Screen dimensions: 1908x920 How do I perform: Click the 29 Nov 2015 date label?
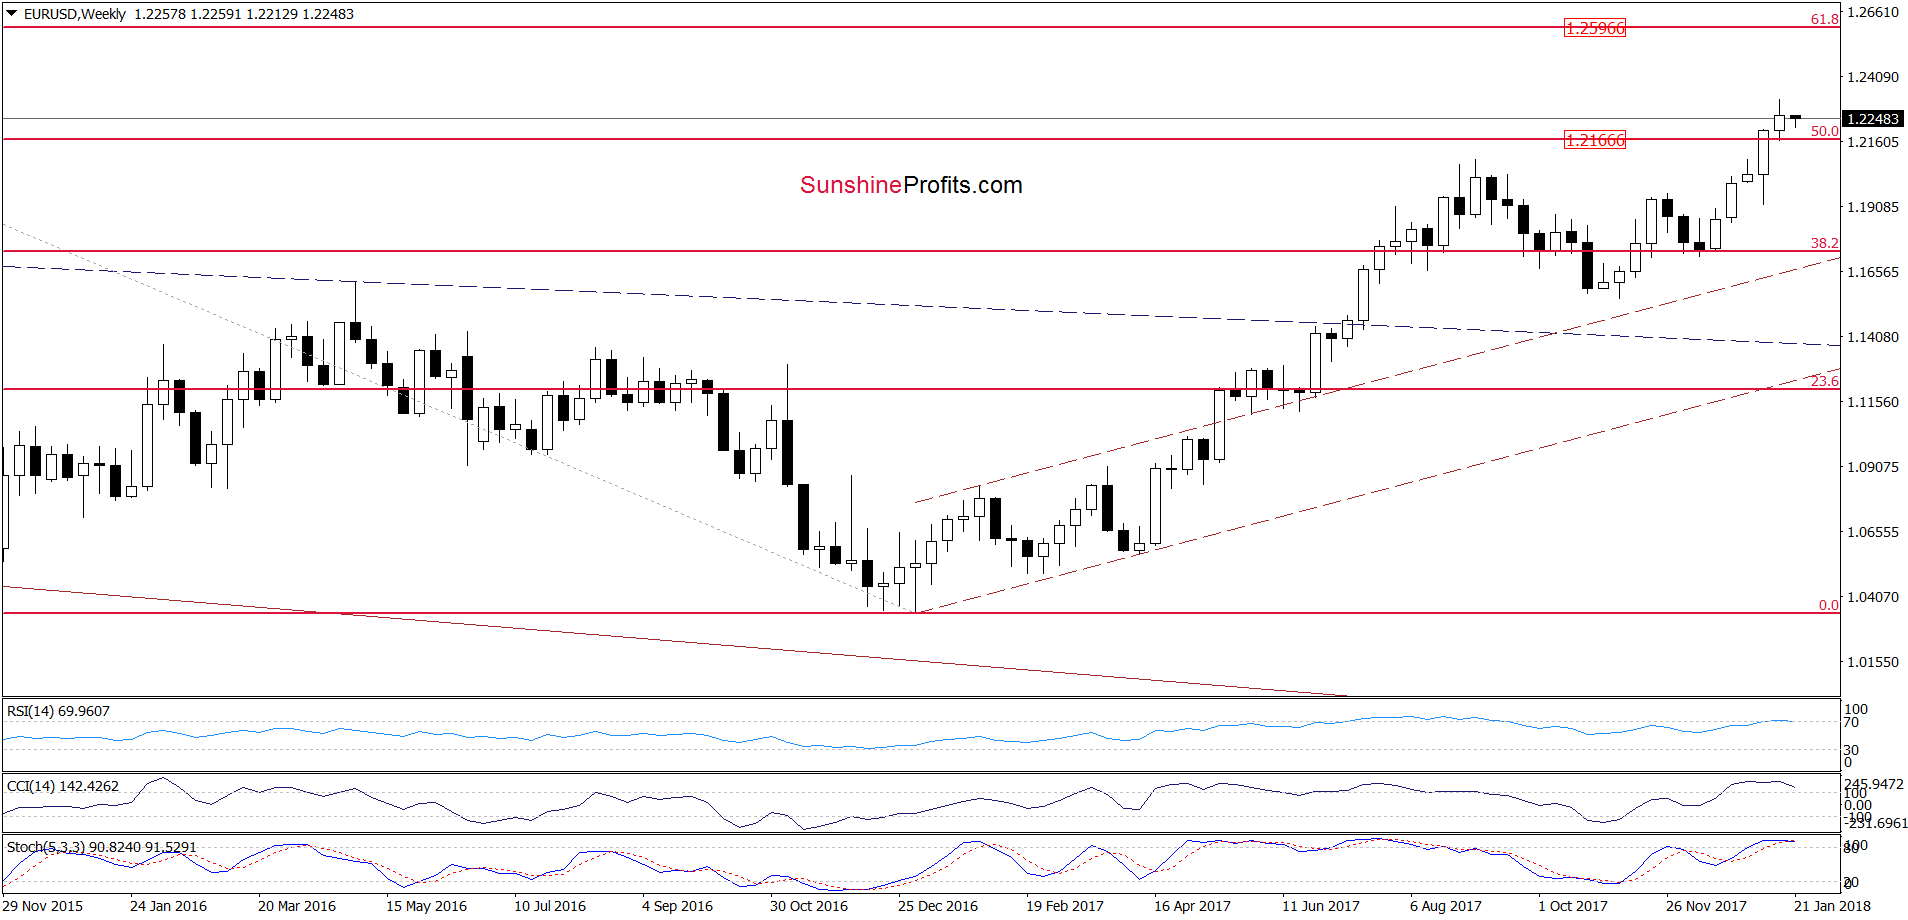43,906
